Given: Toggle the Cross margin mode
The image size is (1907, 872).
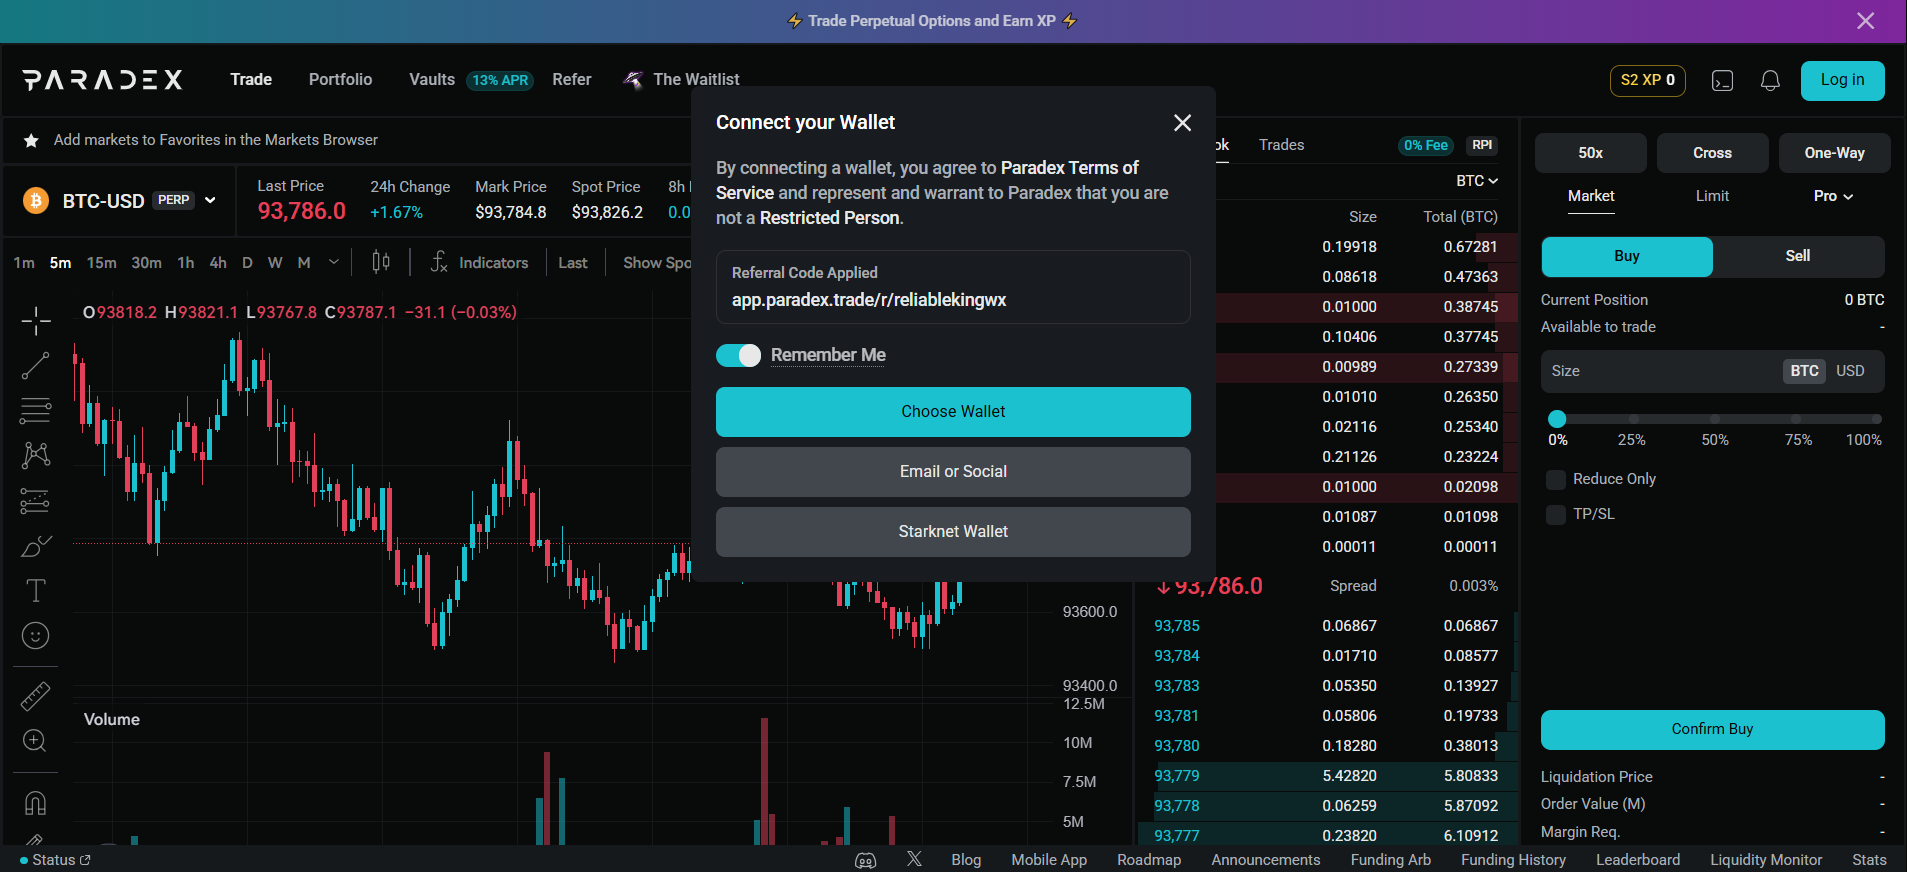Looking at the screenshot, I should [1712, 153].
